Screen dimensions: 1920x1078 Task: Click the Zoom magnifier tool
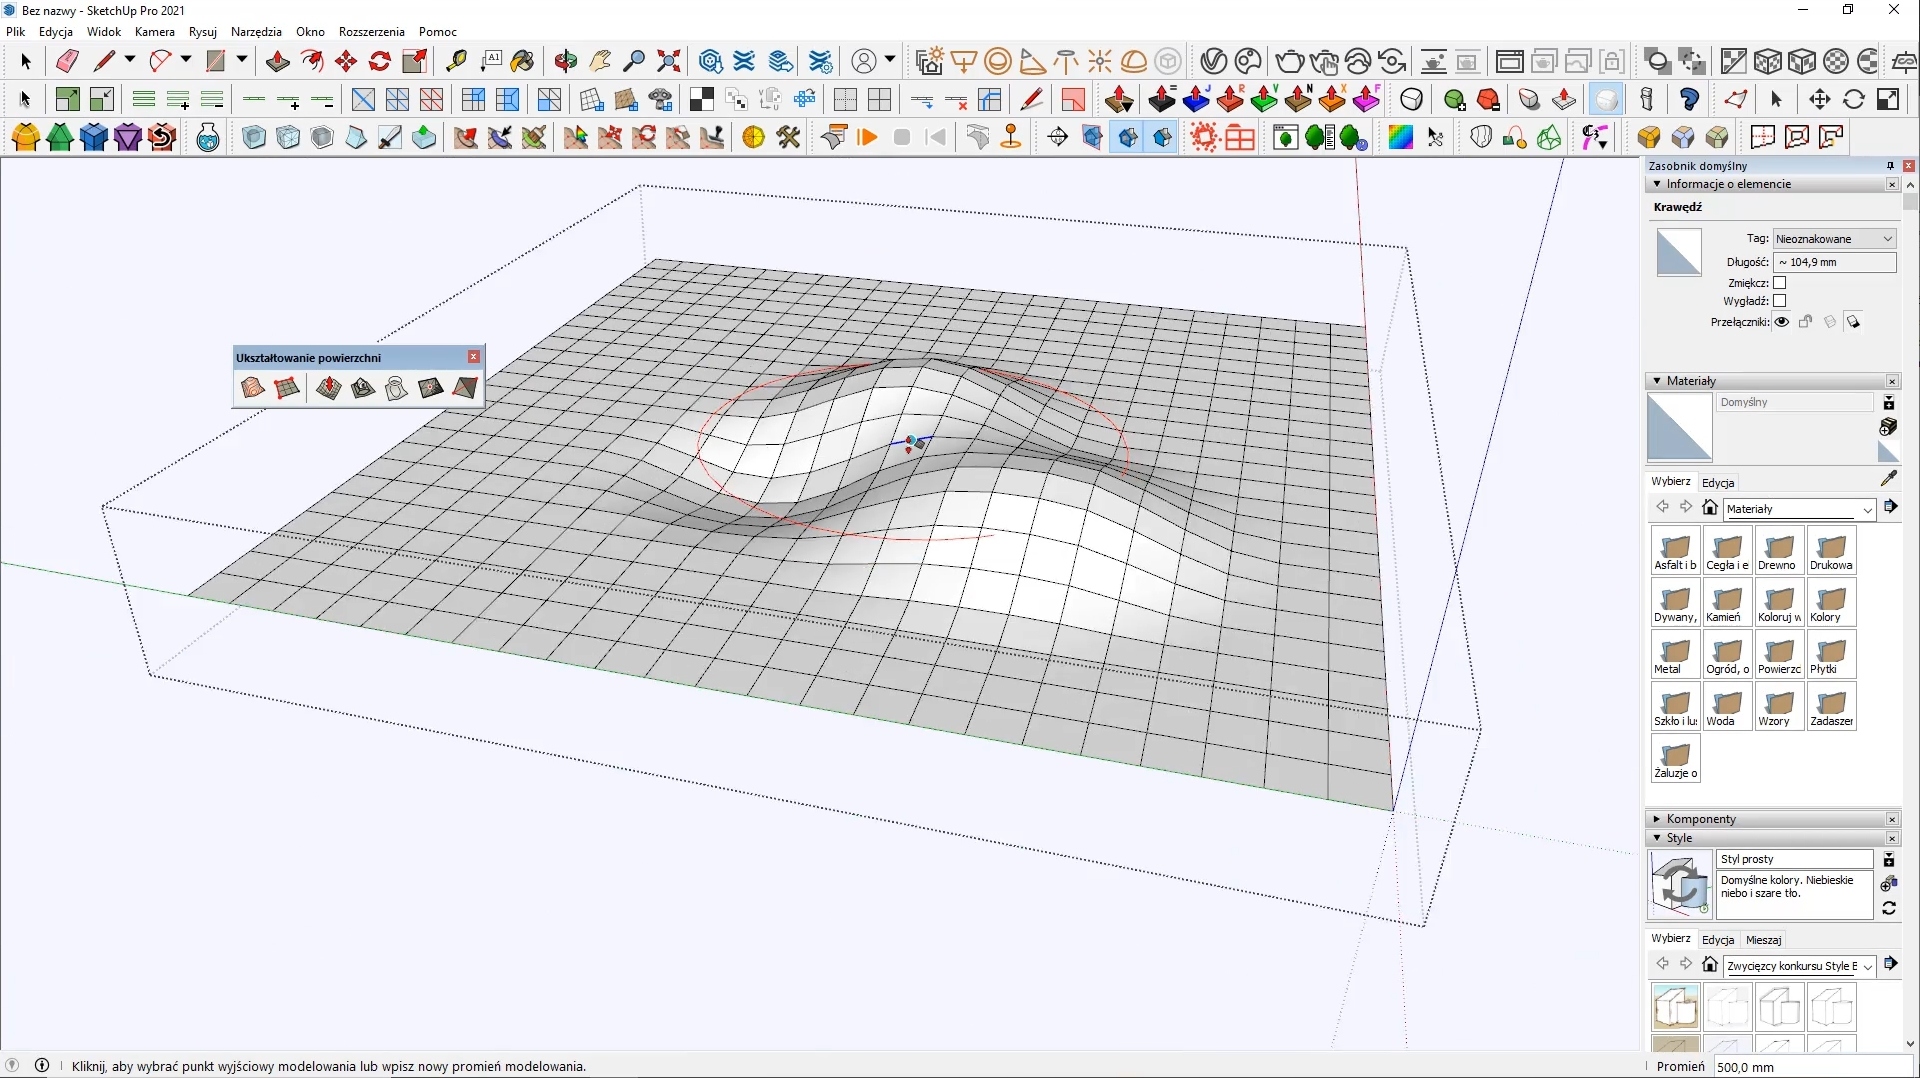coord(634,62)
